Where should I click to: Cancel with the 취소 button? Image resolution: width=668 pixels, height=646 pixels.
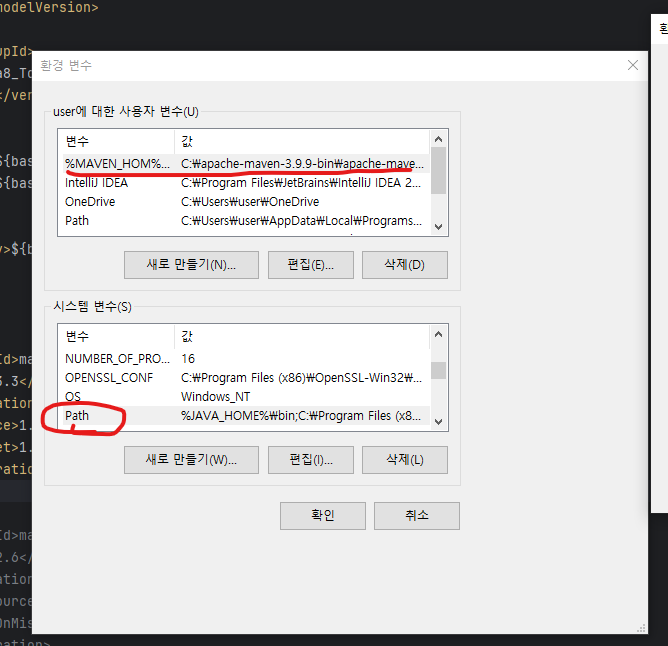(x=417, y=516)
